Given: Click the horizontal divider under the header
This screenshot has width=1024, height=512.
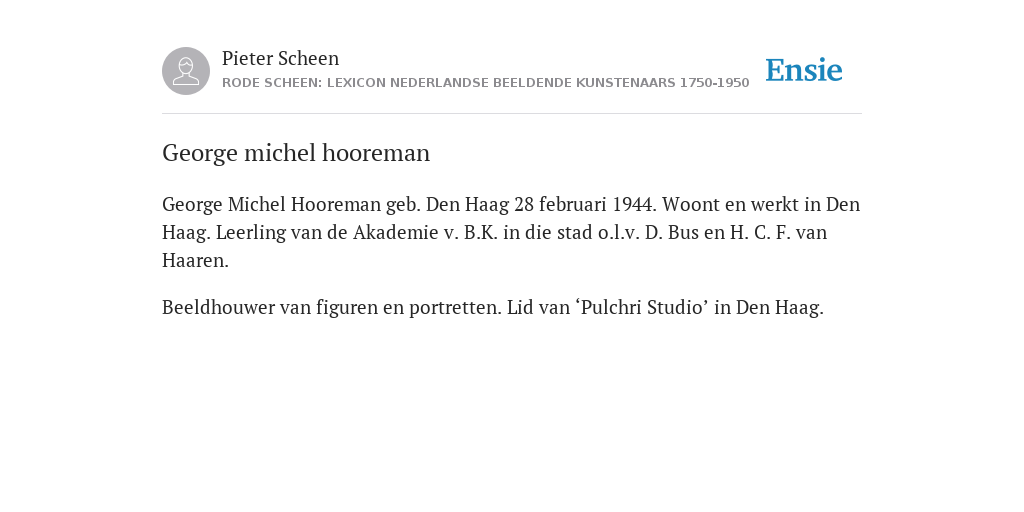Looking at the screenshot, I should point(512,114).
